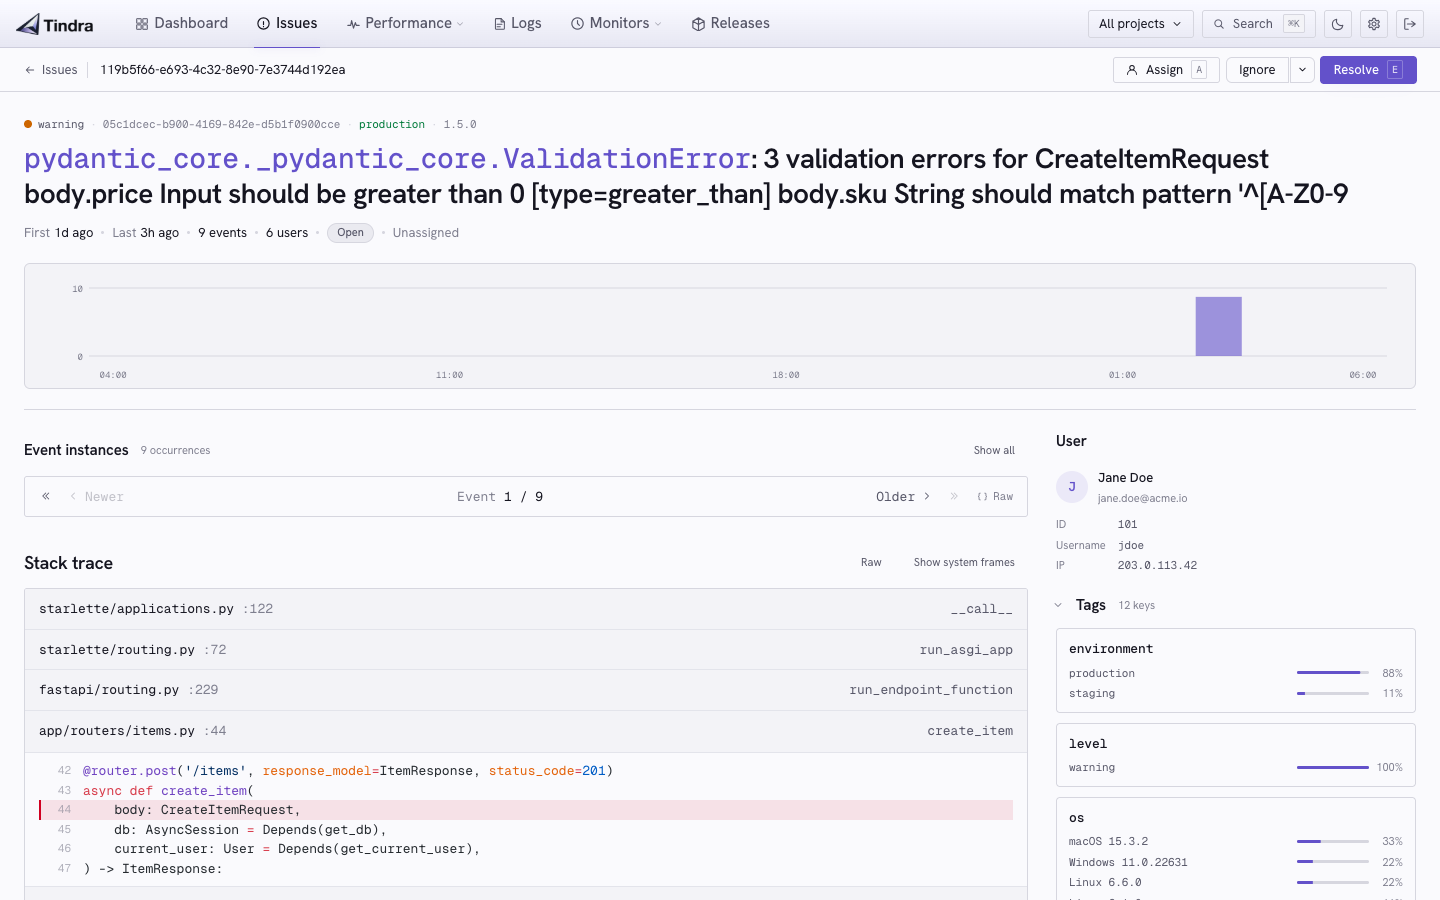Click the Linux 6.6.0 tag row
1440x900 pixels.
pyautogui.click(x=1235, y=882)
